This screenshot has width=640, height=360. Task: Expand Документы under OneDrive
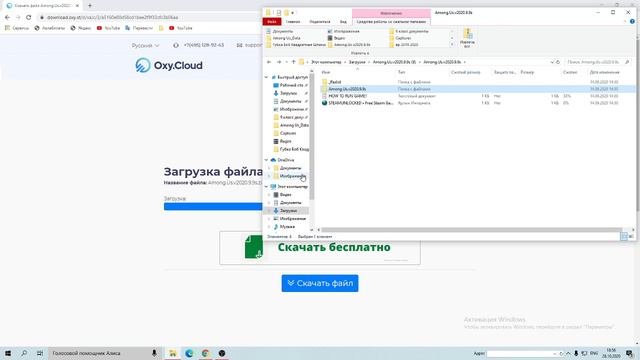click(269, 168)
